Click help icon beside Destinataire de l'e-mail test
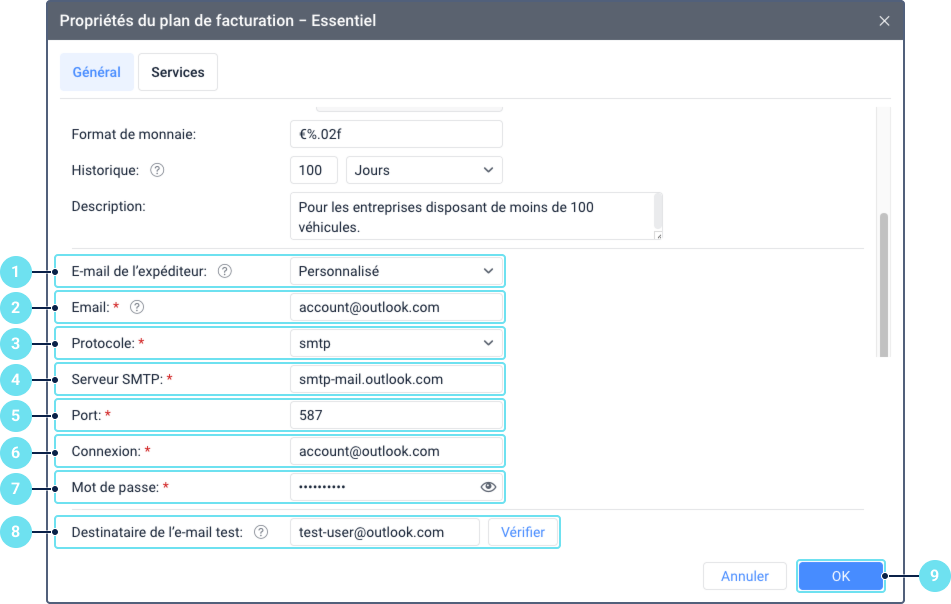The image size is (951, 604). pyautogui.click(x=261, y=532)
